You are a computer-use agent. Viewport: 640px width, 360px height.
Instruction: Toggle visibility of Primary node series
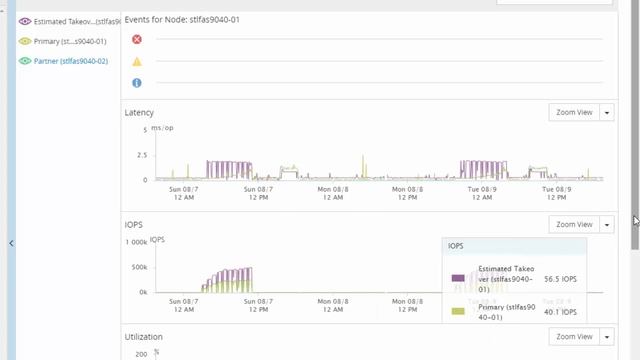click(x=25, y=41)
